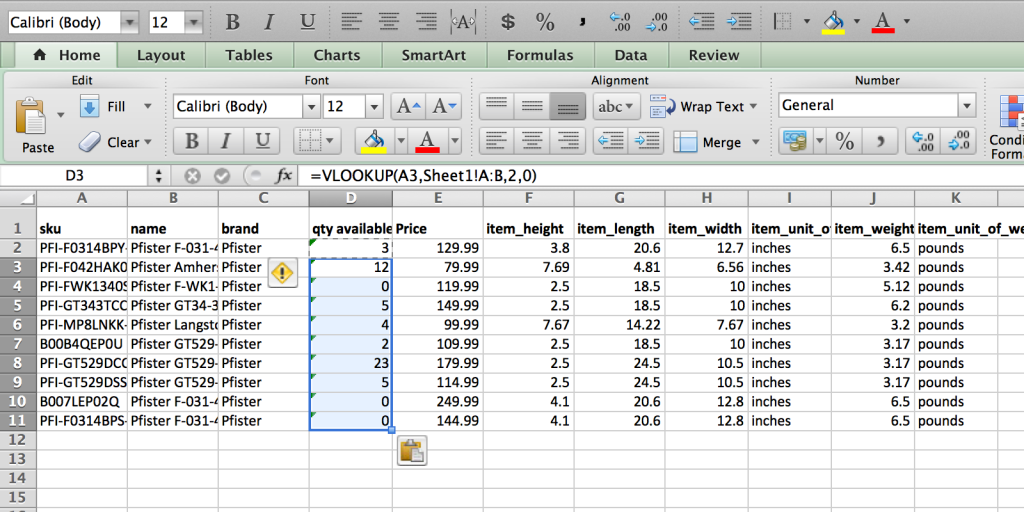Toggle Underline in the ribbon Font group
1024x512 pixels.
(262, 141)
